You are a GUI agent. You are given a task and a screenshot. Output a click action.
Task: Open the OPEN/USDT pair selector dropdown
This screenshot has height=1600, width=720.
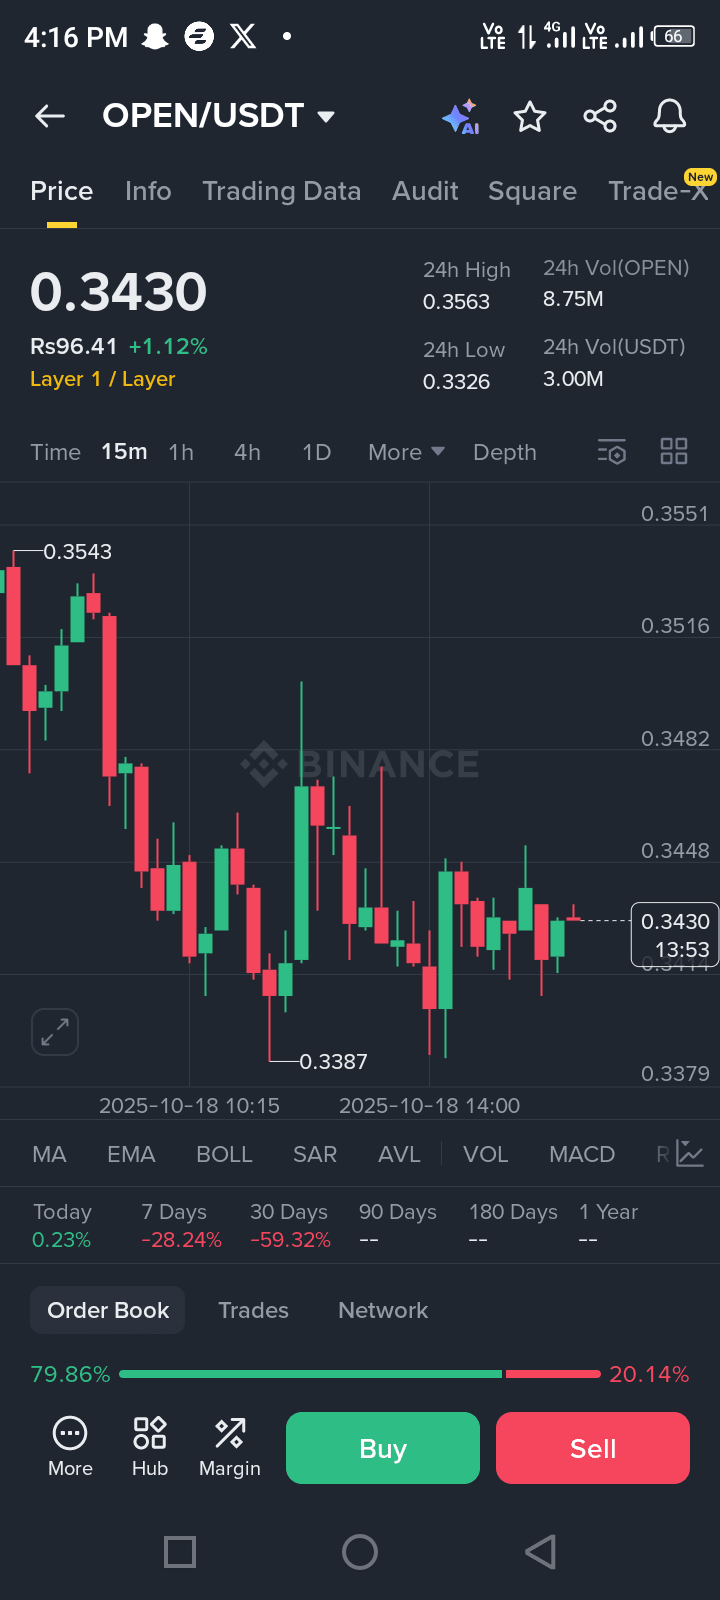pyautogui.click(x=219, y=116)
